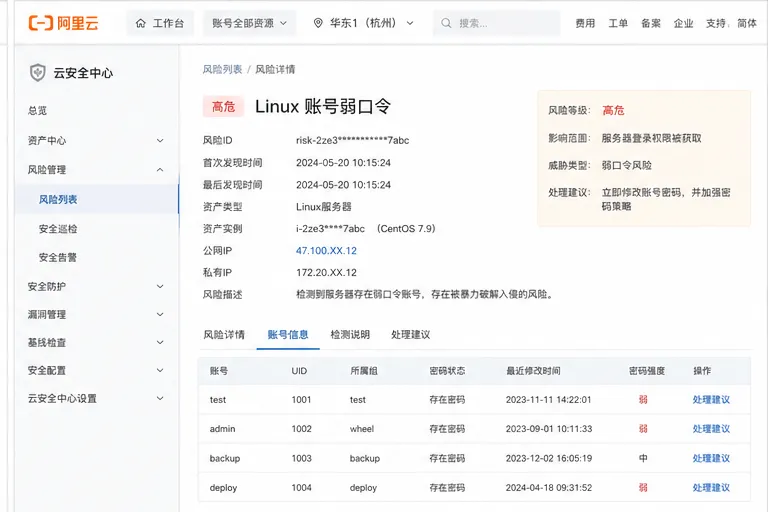Click the 账号 column header

pos(219,371)
